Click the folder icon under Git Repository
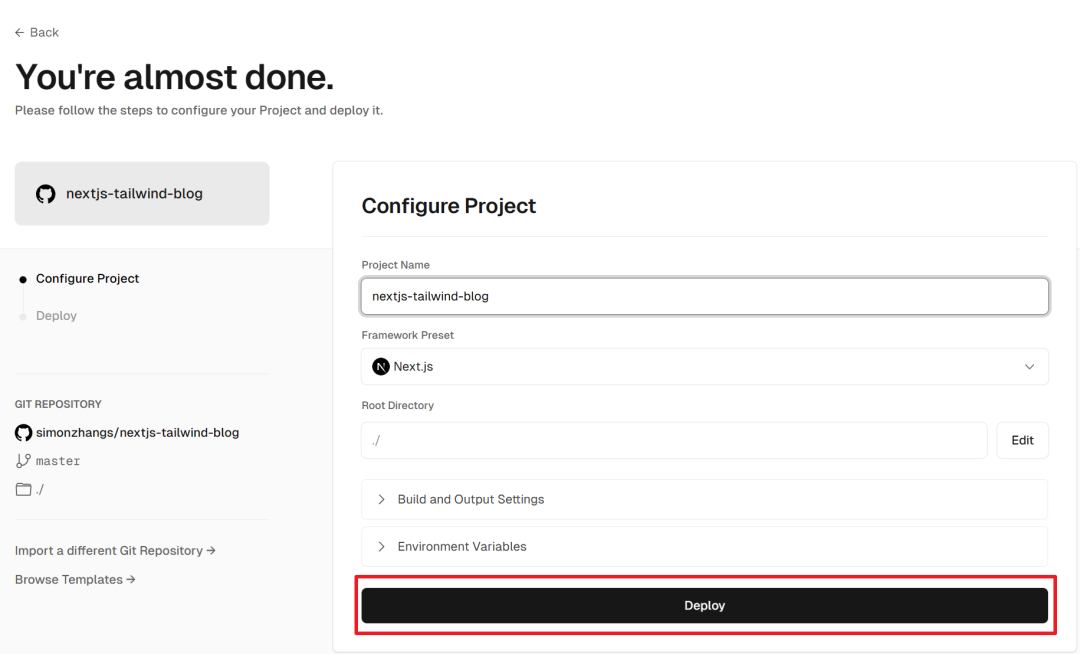The image size is (1080, 654). click(x=23, y=490)
